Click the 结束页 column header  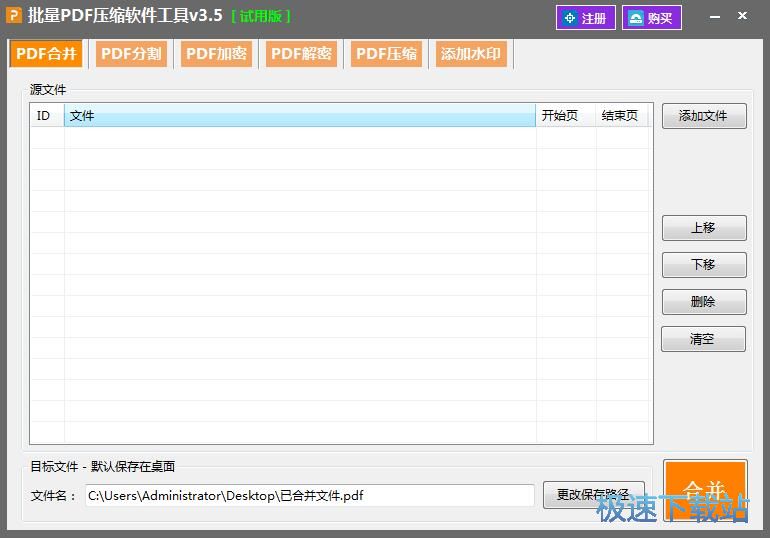point(624,116)
